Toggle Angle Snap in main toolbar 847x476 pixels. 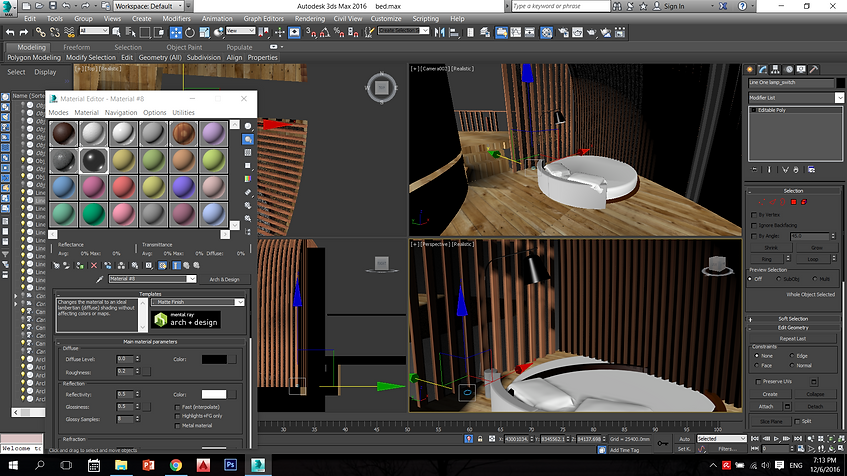[x=325, y=32]
